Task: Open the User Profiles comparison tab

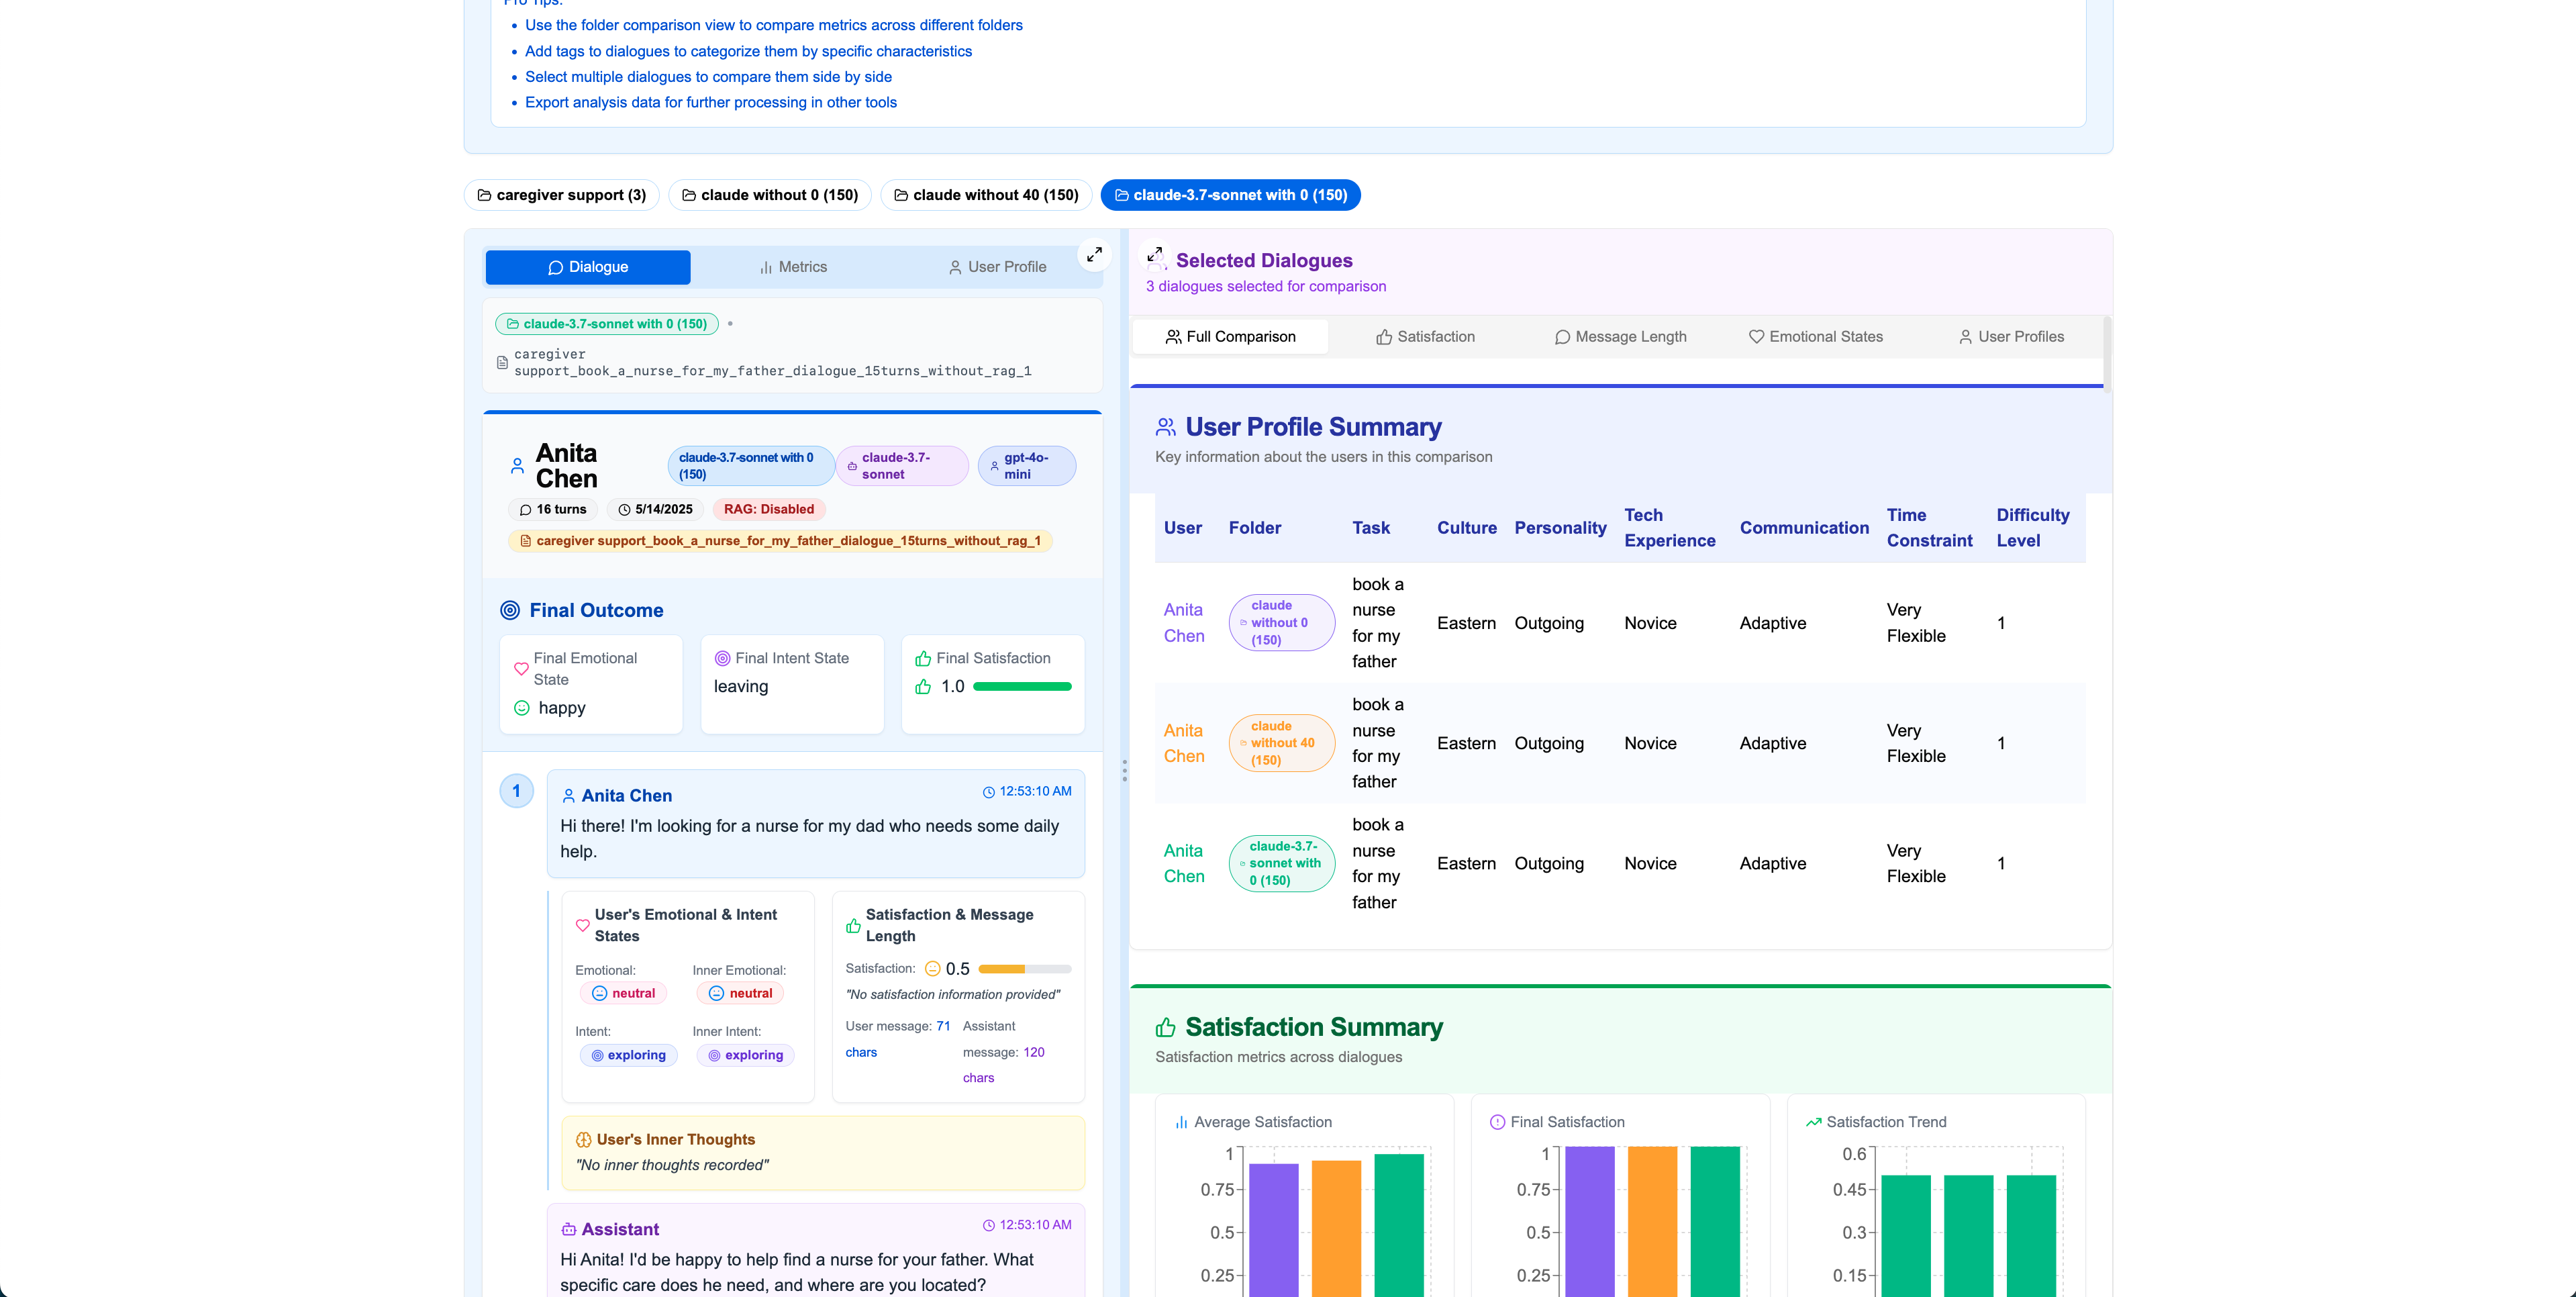Action: (x=2010, y=337)
